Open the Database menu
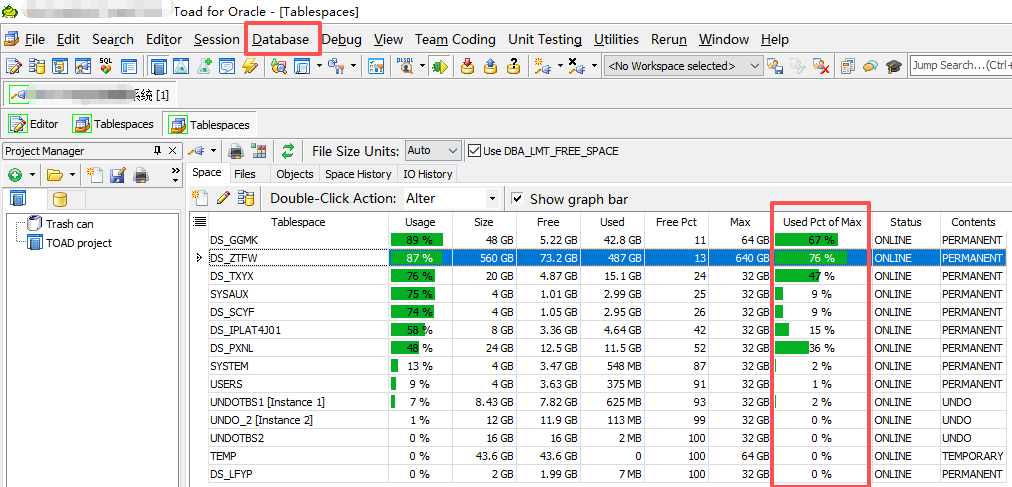Image resolution: width=1012 pixels, height=487 pixels. 280,39
